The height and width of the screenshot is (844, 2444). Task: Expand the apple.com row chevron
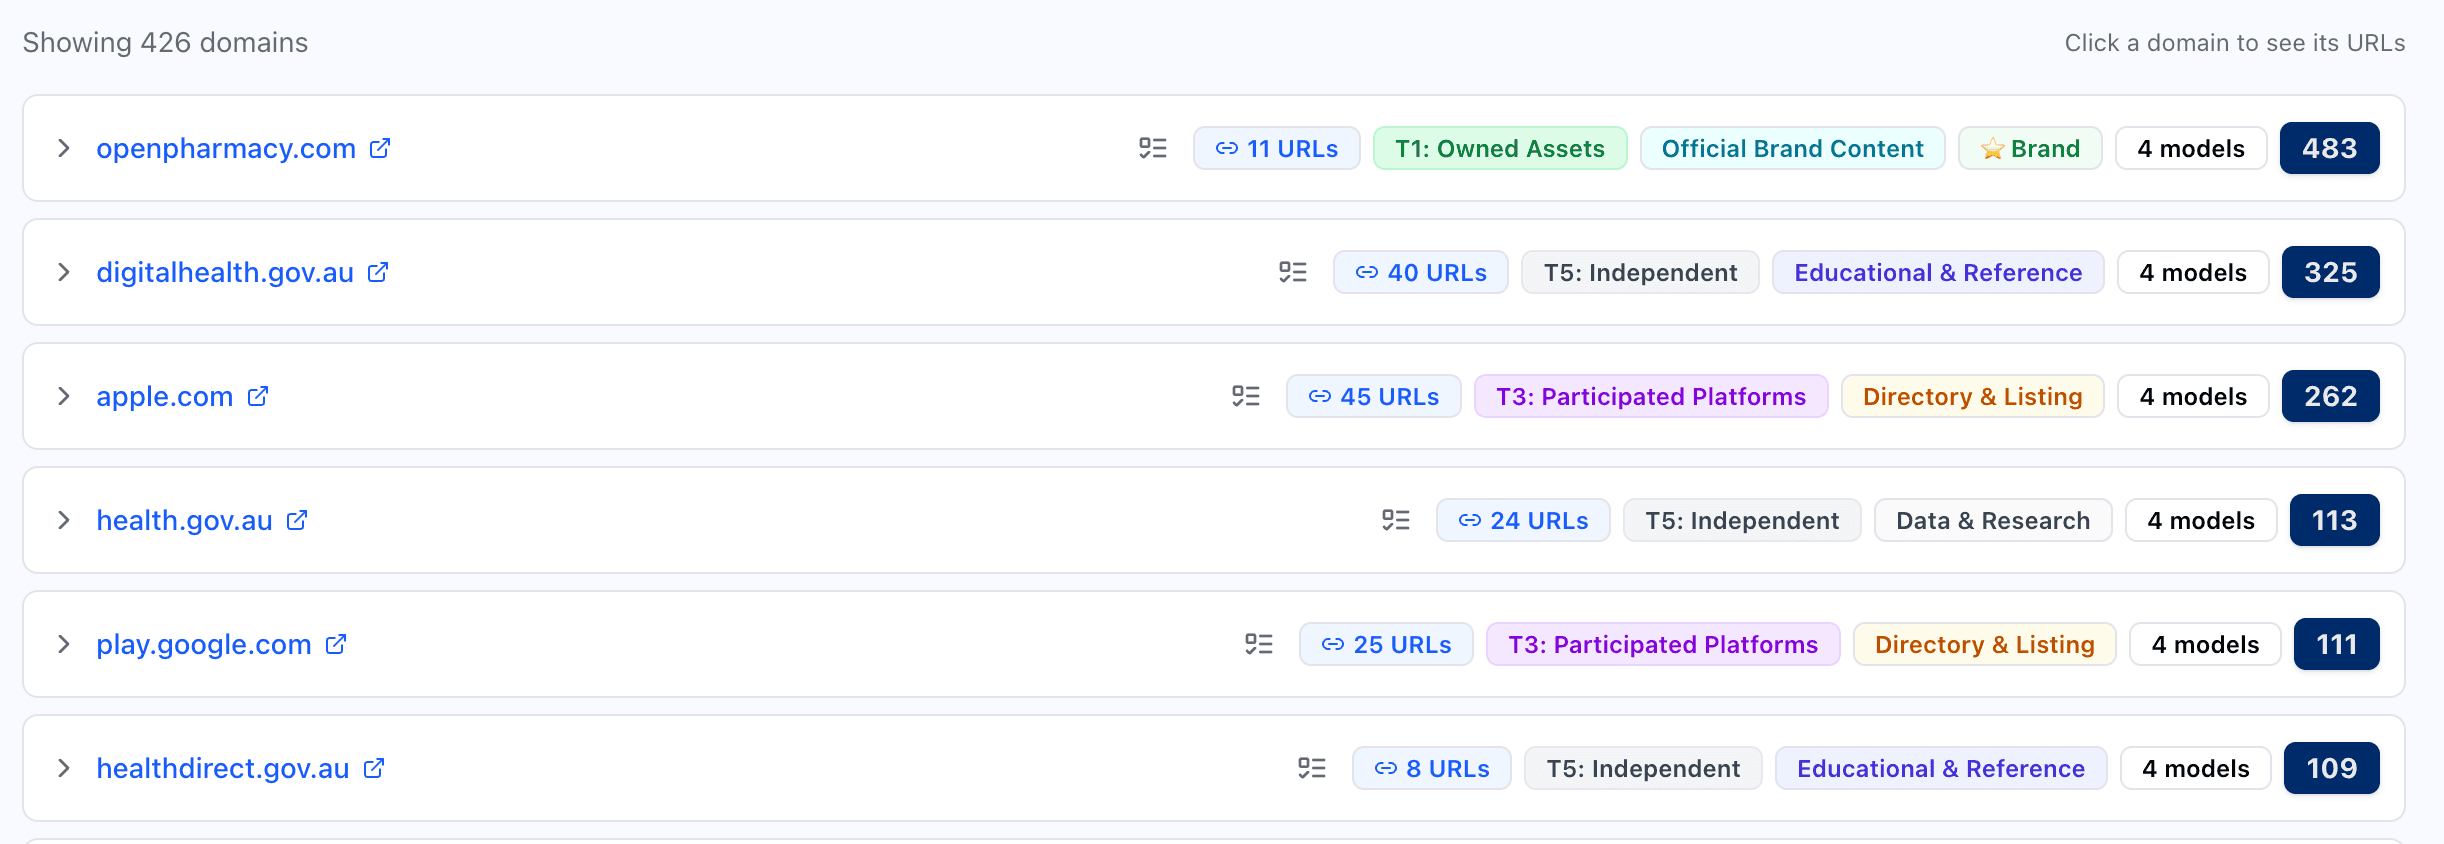pyautogui.click(x=64, y=396)
